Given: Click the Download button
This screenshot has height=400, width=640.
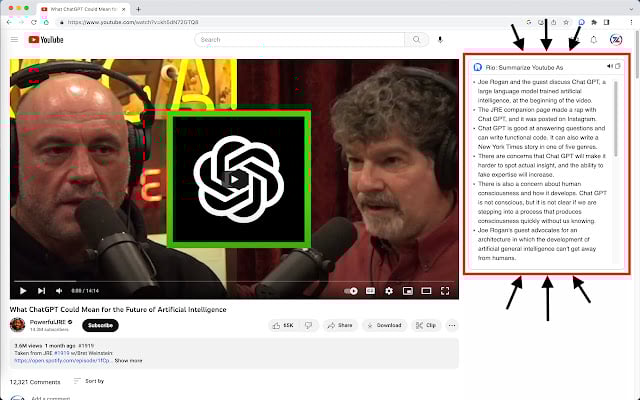Looking at the screenshot, I should click(384, 325).
